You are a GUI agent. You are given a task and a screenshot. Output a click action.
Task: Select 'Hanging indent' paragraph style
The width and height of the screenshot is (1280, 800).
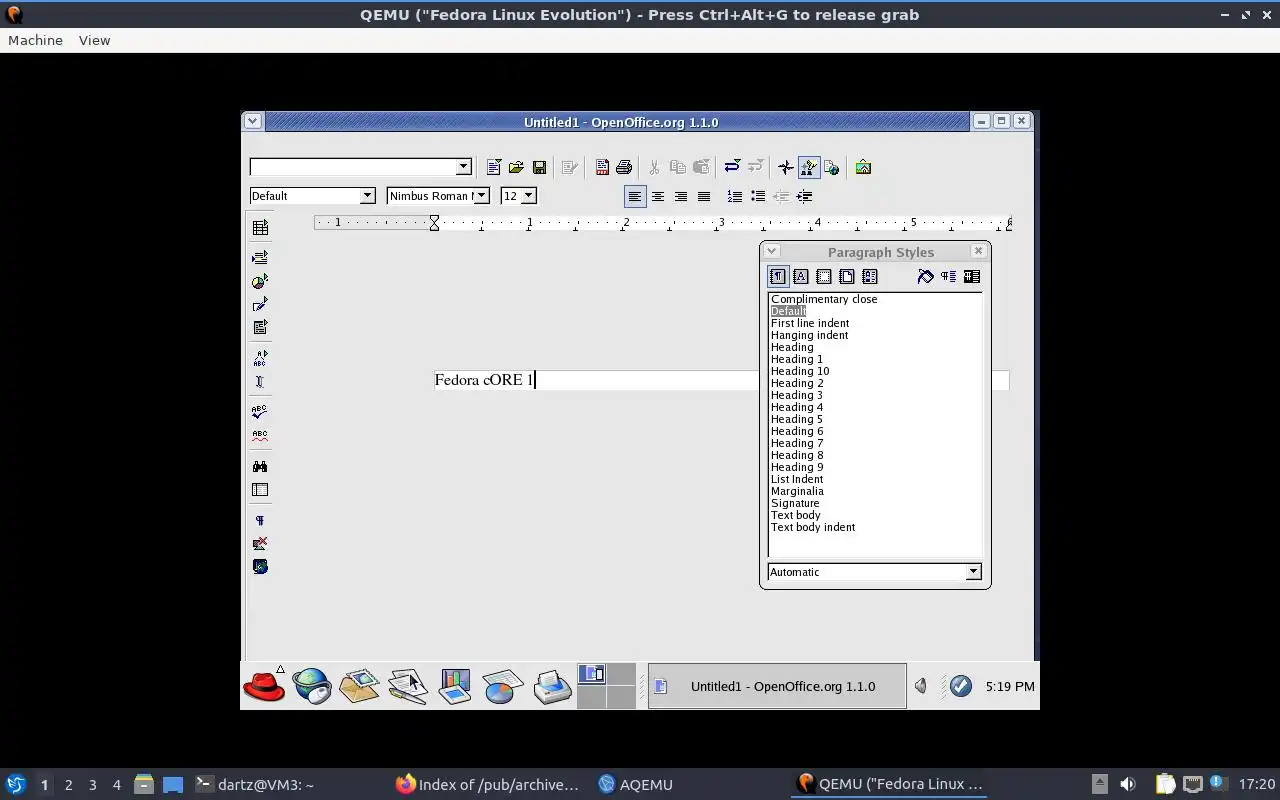click(x=809, y=335)
